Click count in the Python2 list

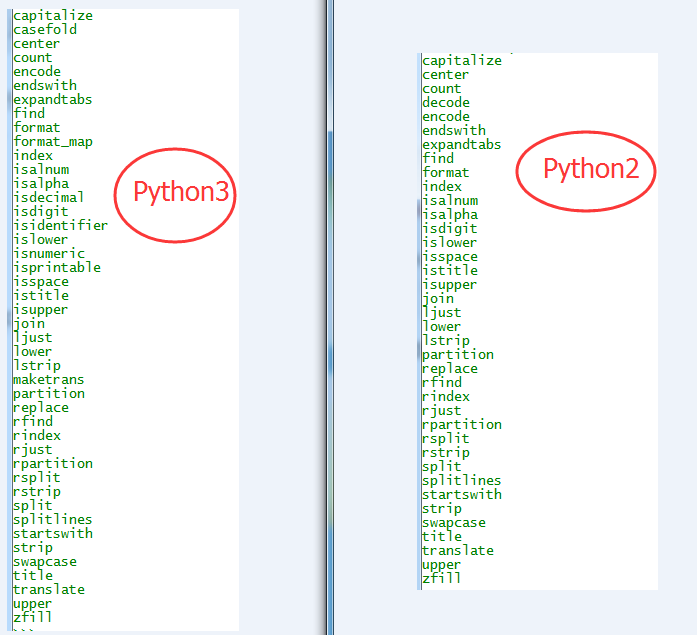441,88
